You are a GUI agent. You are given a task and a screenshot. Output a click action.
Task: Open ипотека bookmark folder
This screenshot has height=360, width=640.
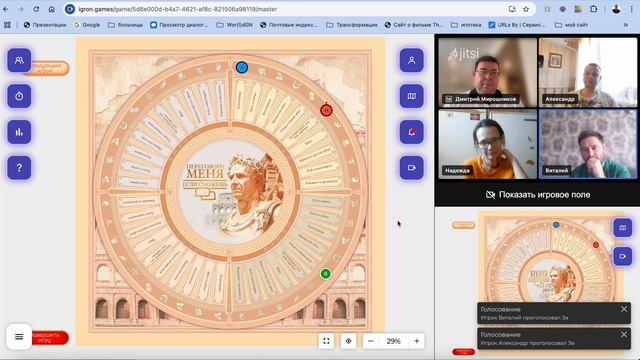pos(466,25)
